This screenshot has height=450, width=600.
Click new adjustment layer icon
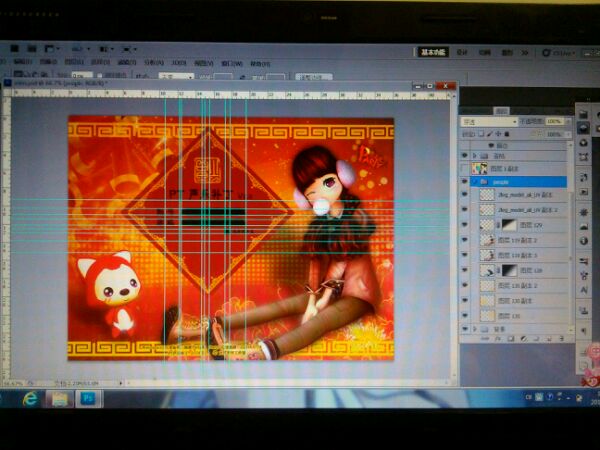point(524,339)
